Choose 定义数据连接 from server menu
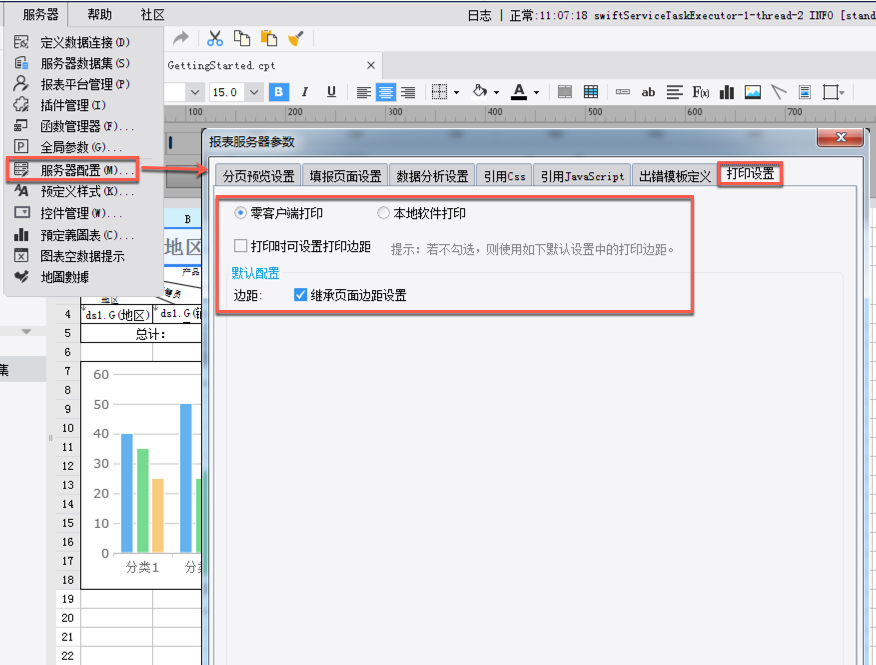 click(x=84, y=42)
